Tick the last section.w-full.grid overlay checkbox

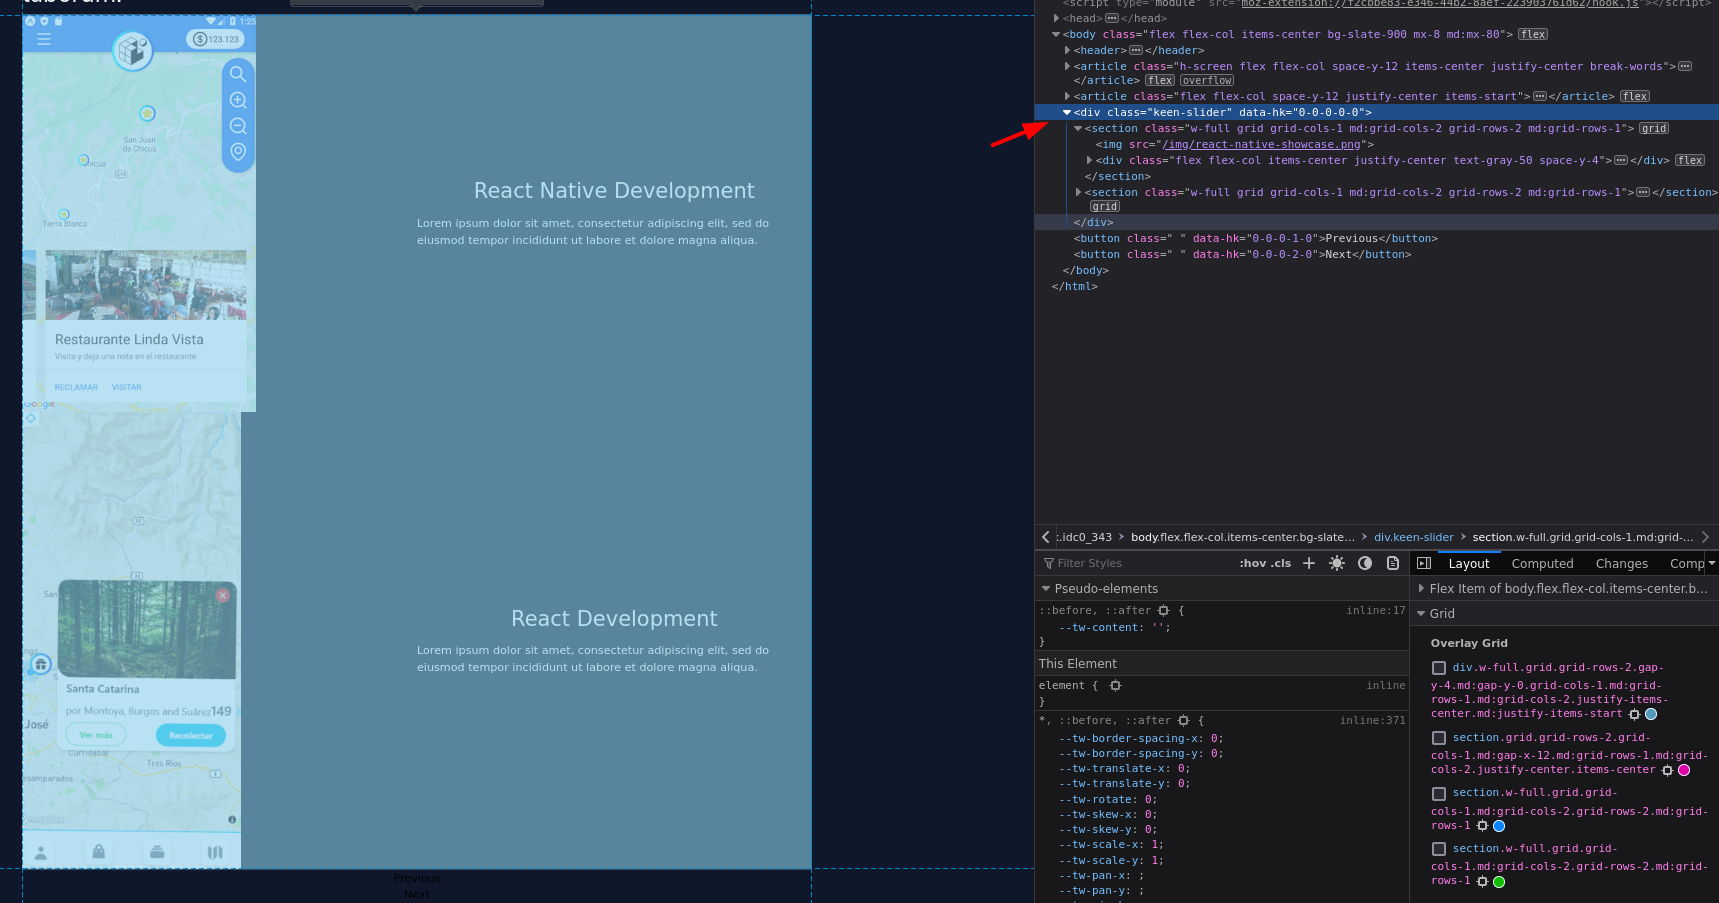pos(1439,849)
